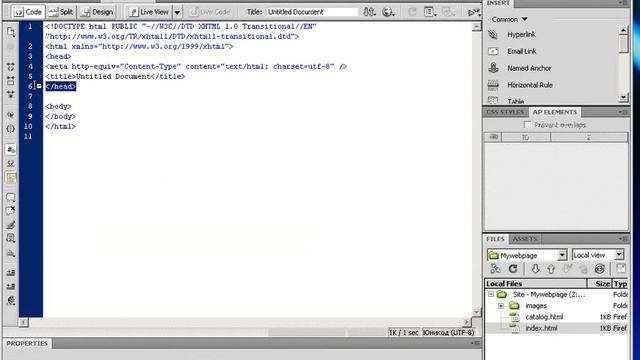Enable the Prevent overlaps checkbox
The height and width of the screenshot is (360, 640).
tap(527, 124)
